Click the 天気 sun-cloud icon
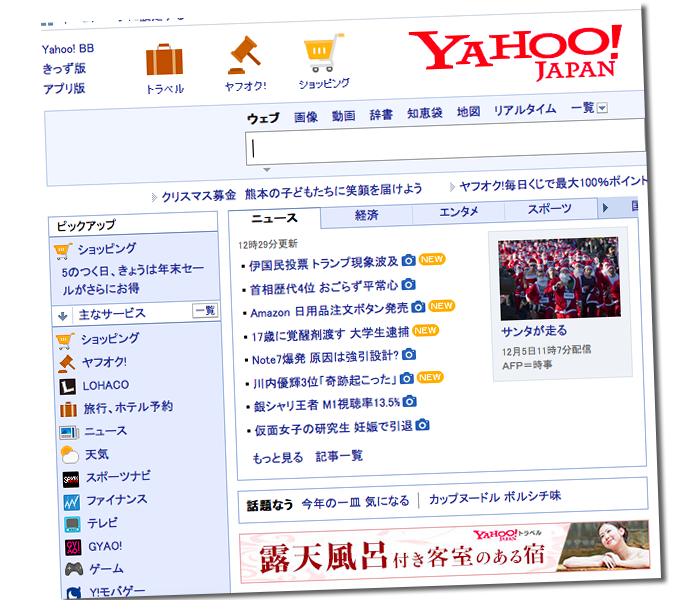Image resolution: width=700 pixels, height=600 pixels. (70, 455)
